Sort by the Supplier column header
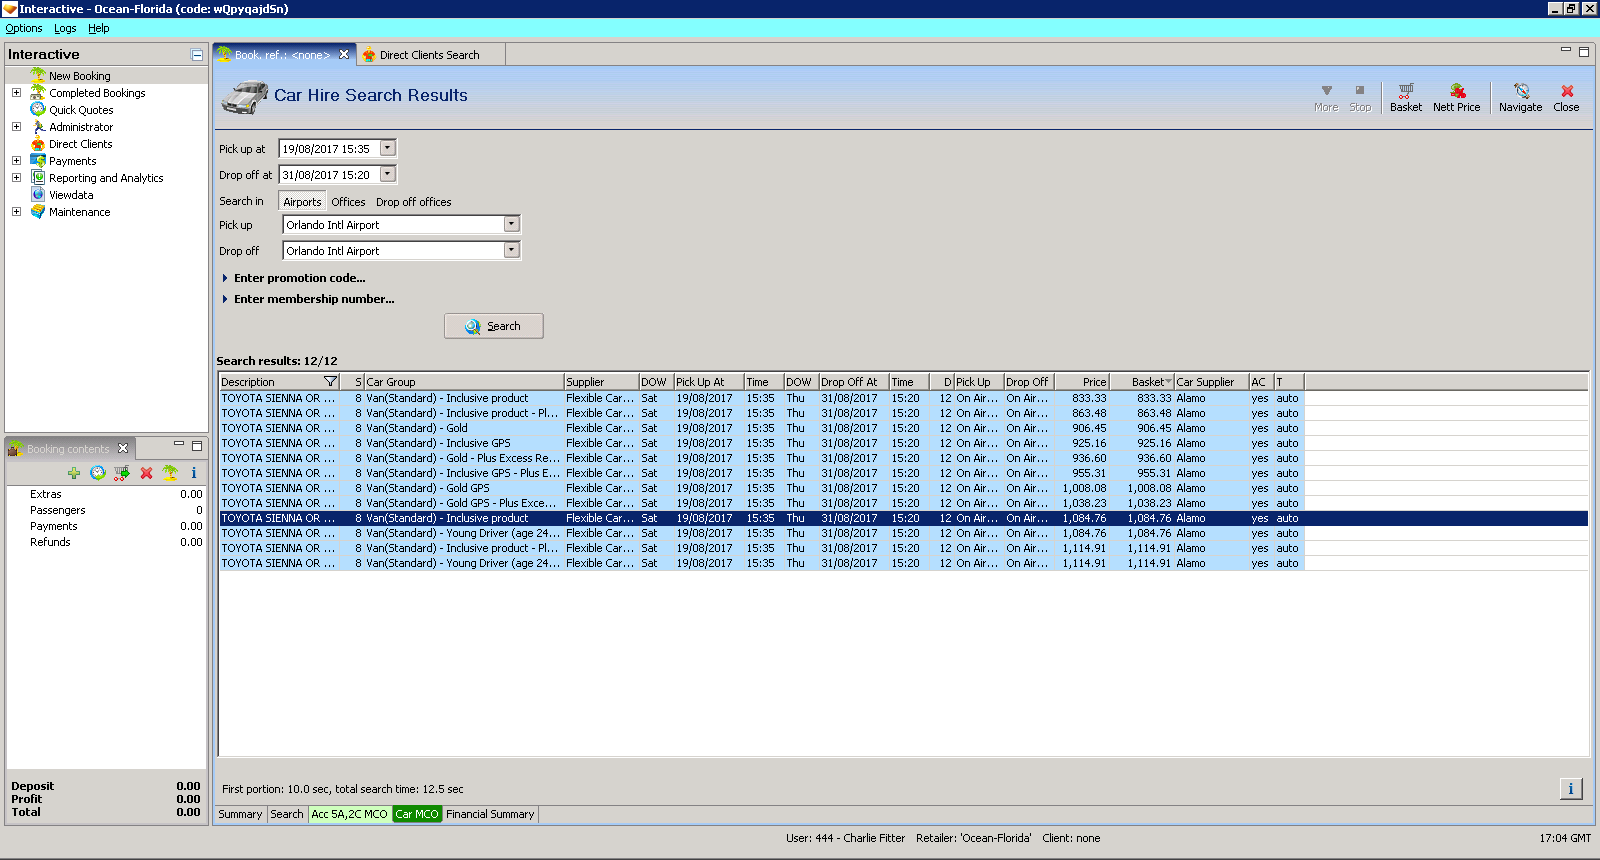Image resolution: width=1600 pixels, height=860 pixels. (601, 382)
